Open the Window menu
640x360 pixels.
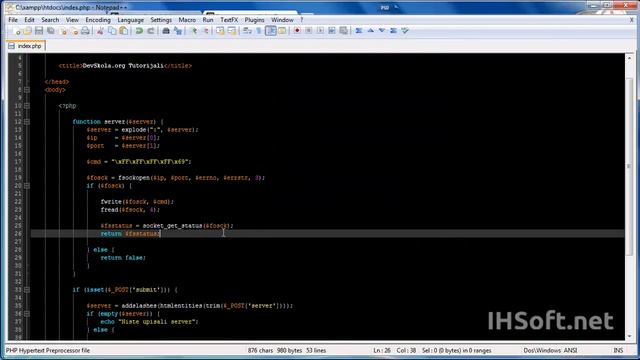tap(282, 20)
